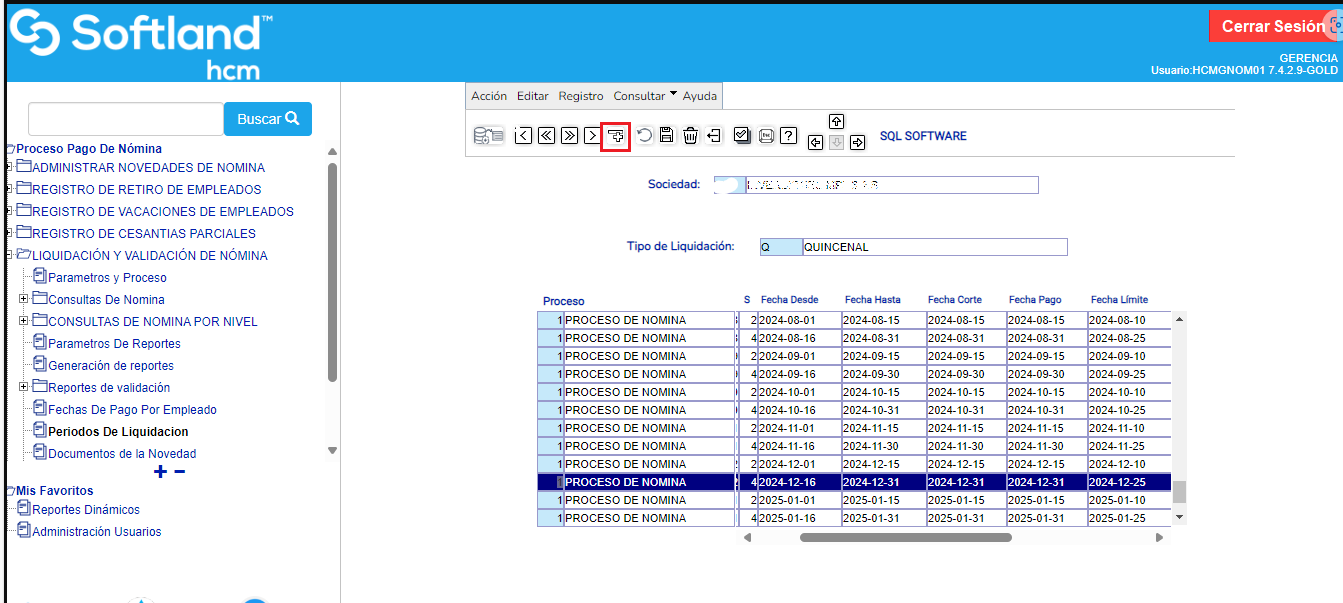This screenshot has width=1343, height=603.
Task: Delete the record with the trash icon
Action: [x=690, y=136]
